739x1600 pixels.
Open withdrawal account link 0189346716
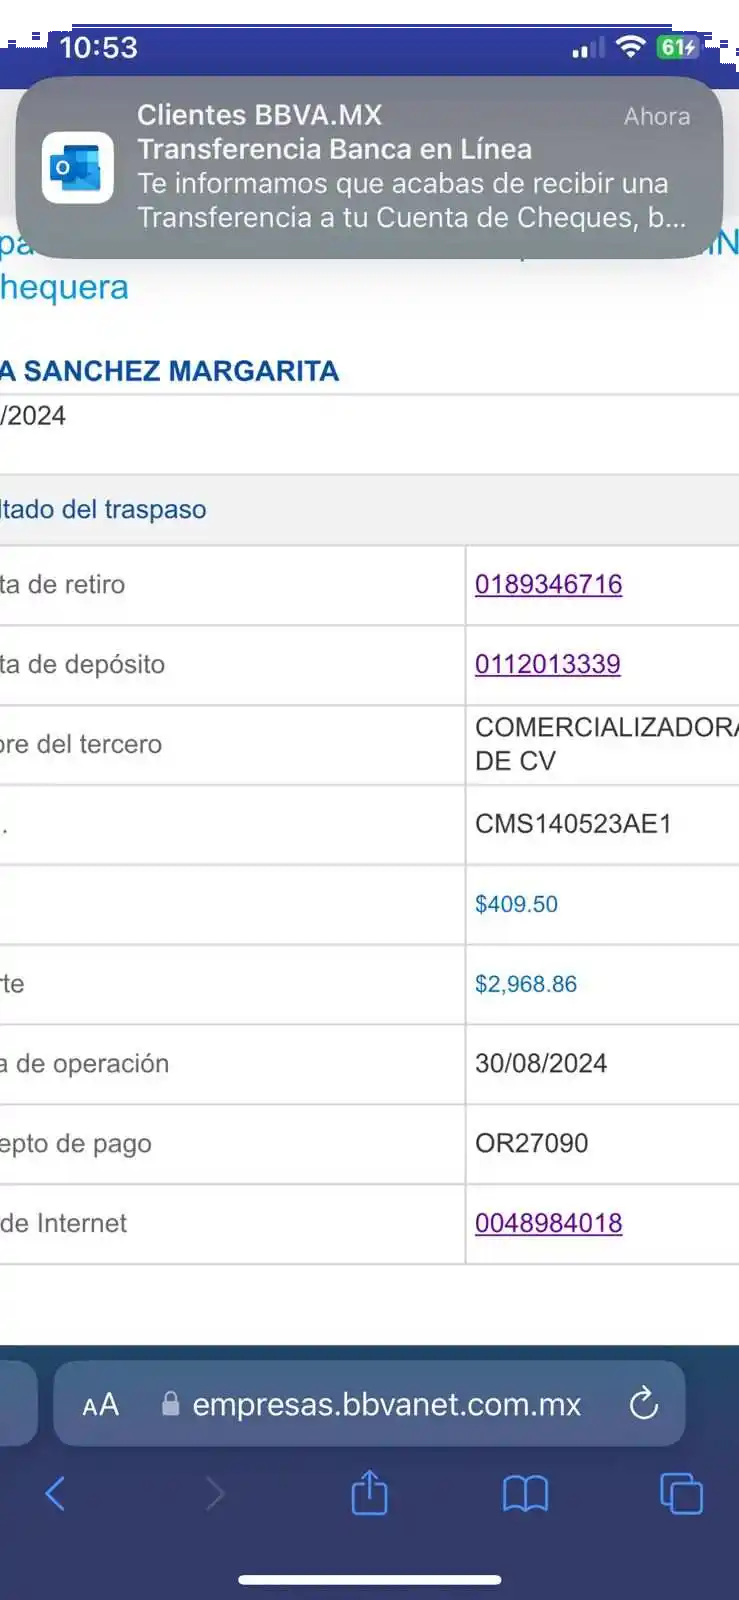pyautogui.click(x=548, y=585)
